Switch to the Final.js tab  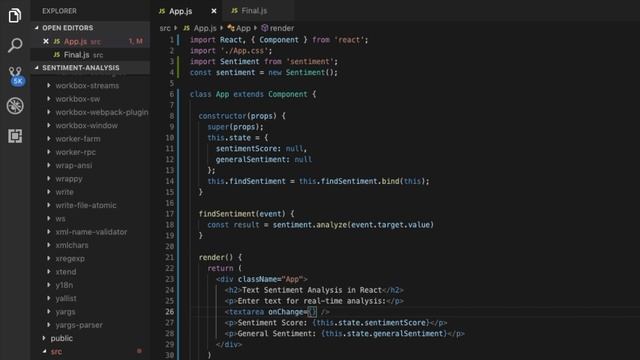point(254,11)
